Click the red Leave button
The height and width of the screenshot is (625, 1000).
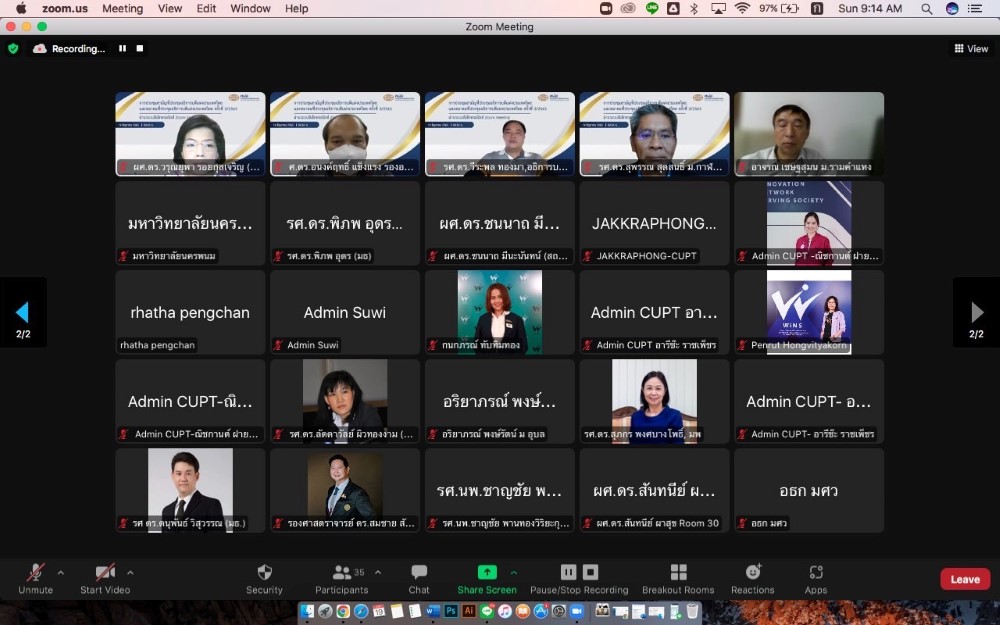click(964, 579)
